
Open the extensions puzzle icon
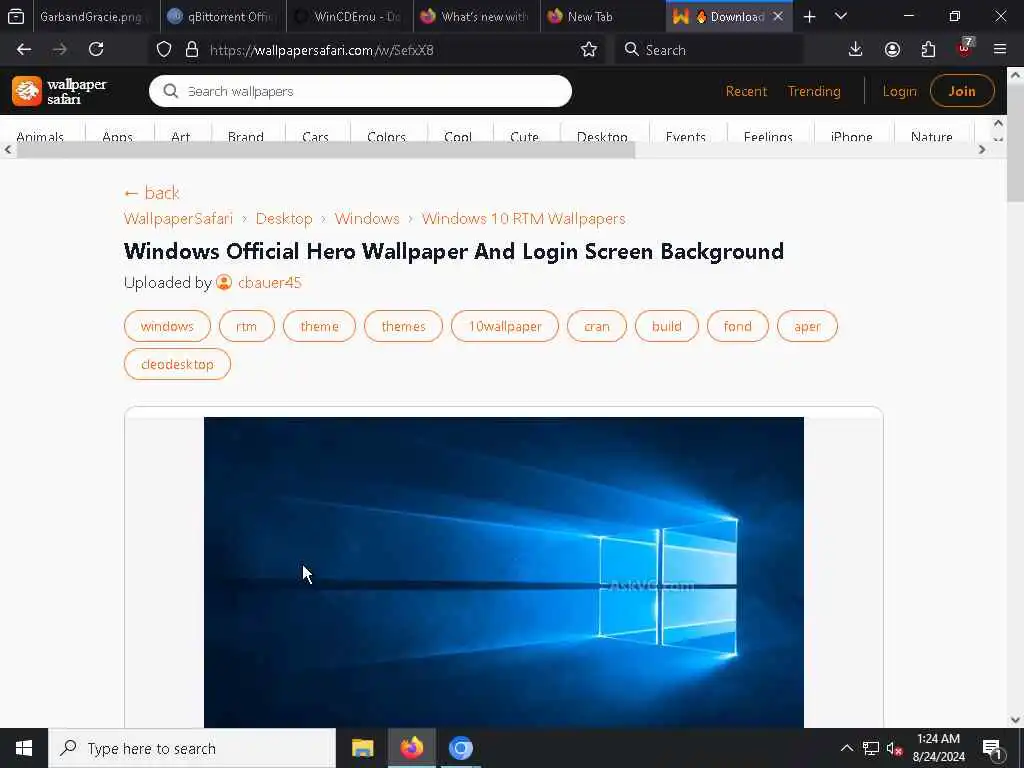coord(928,50)
